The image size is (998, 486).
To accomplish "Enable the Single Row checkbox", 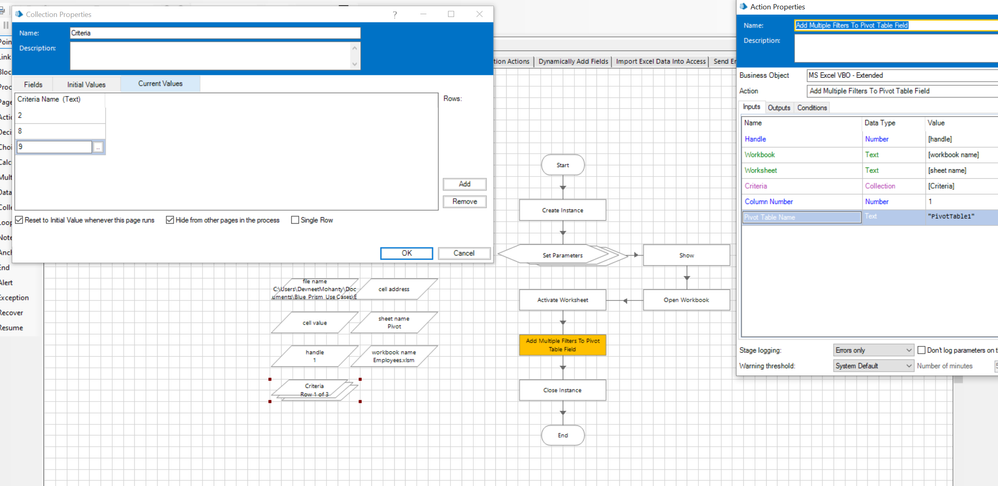I will pos(295,220).
